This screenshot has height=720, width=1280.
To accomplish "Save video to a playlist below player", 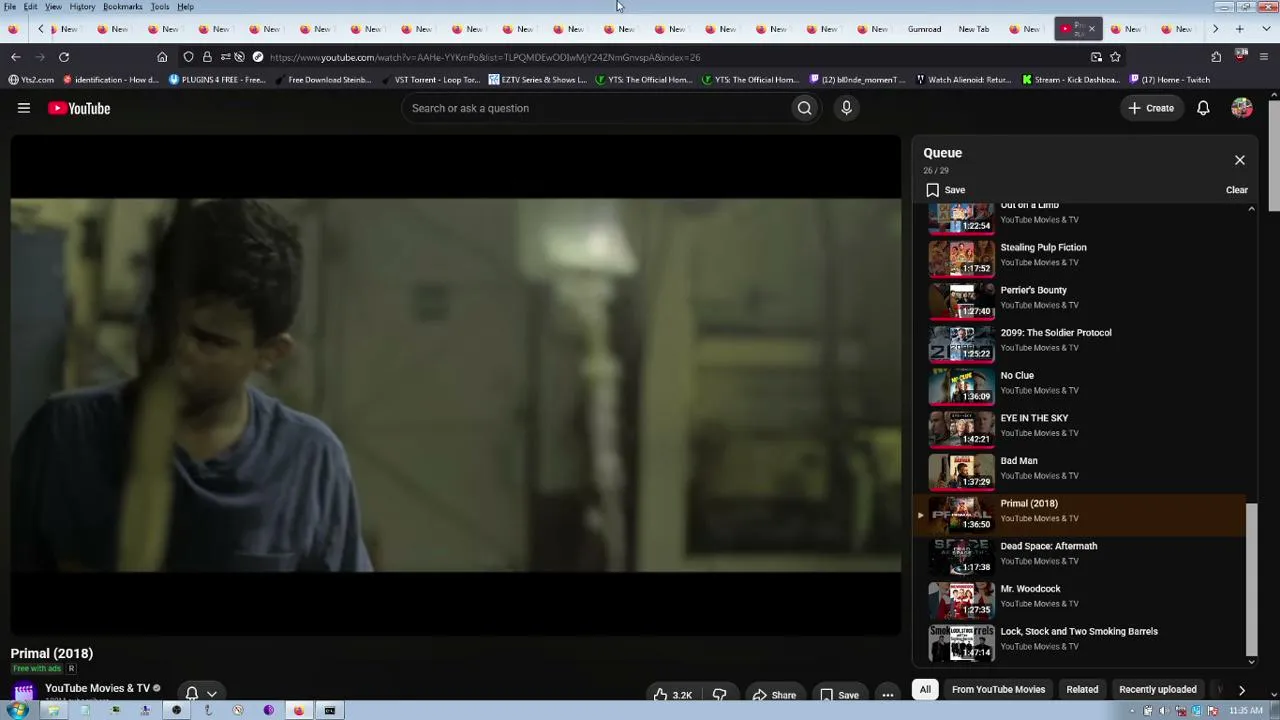I will tap(839, 695).
